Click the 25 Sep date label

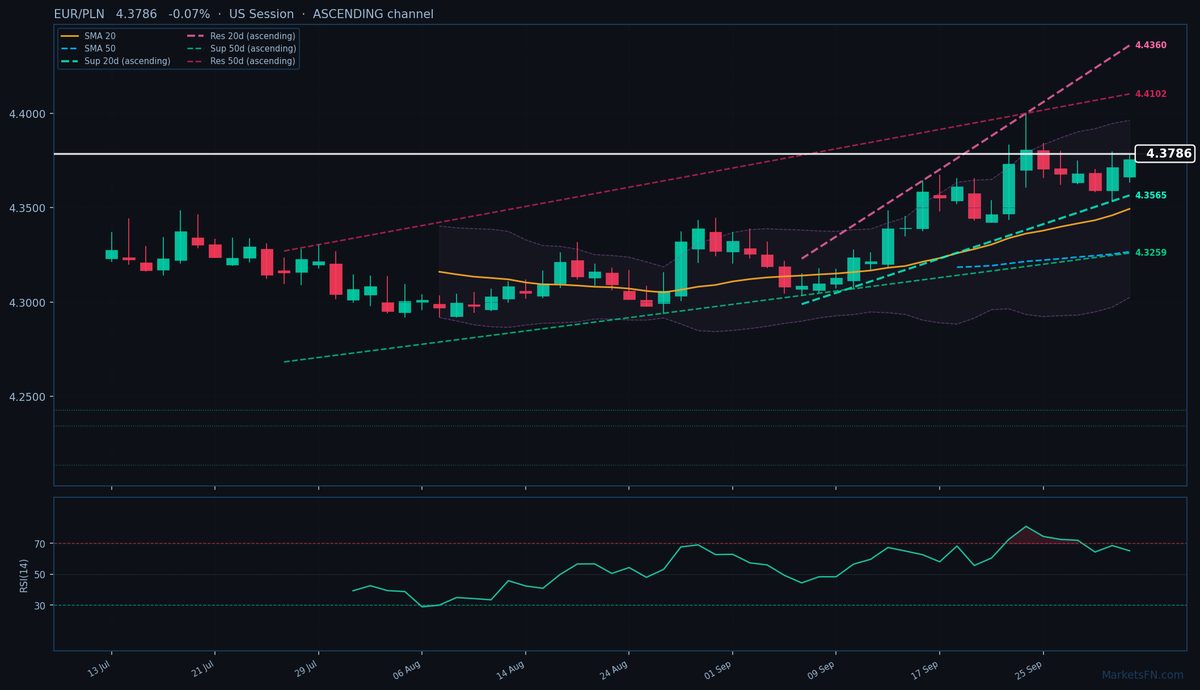click(x=1030, y=670)
